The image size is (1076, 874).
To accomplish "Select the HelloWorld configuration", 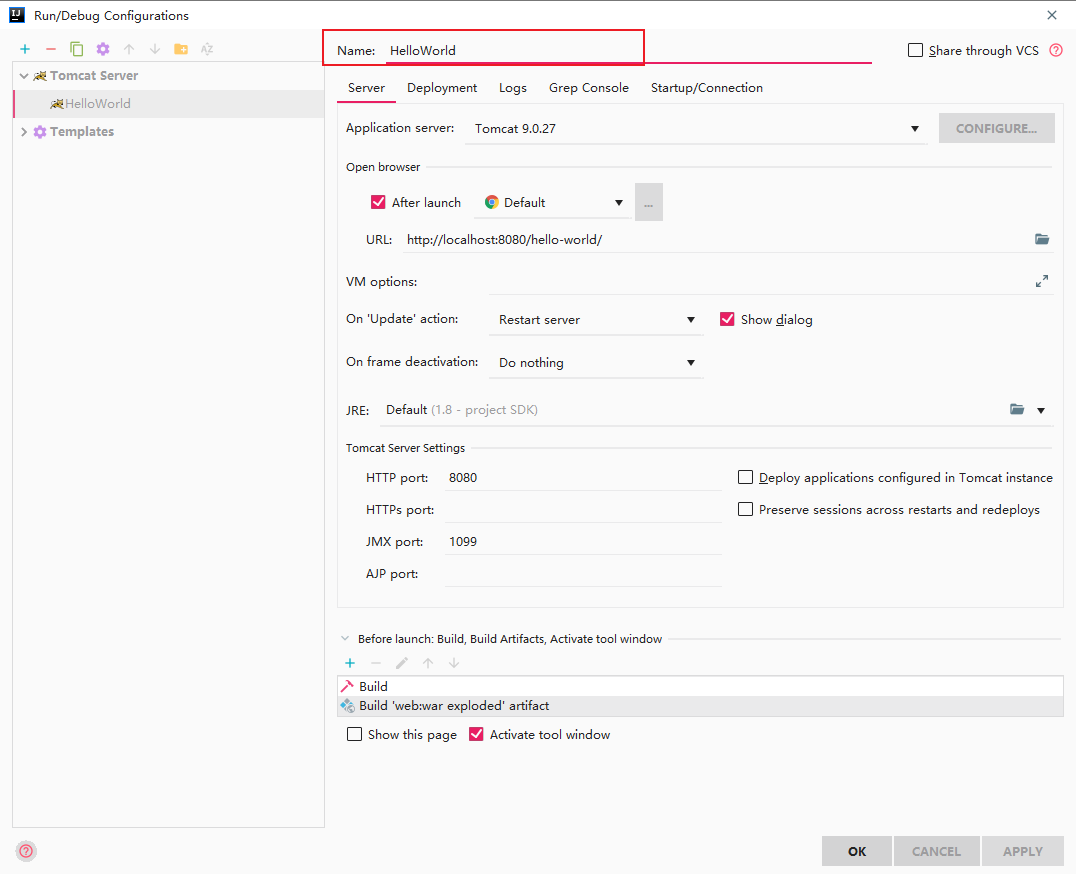I will 169,104.
